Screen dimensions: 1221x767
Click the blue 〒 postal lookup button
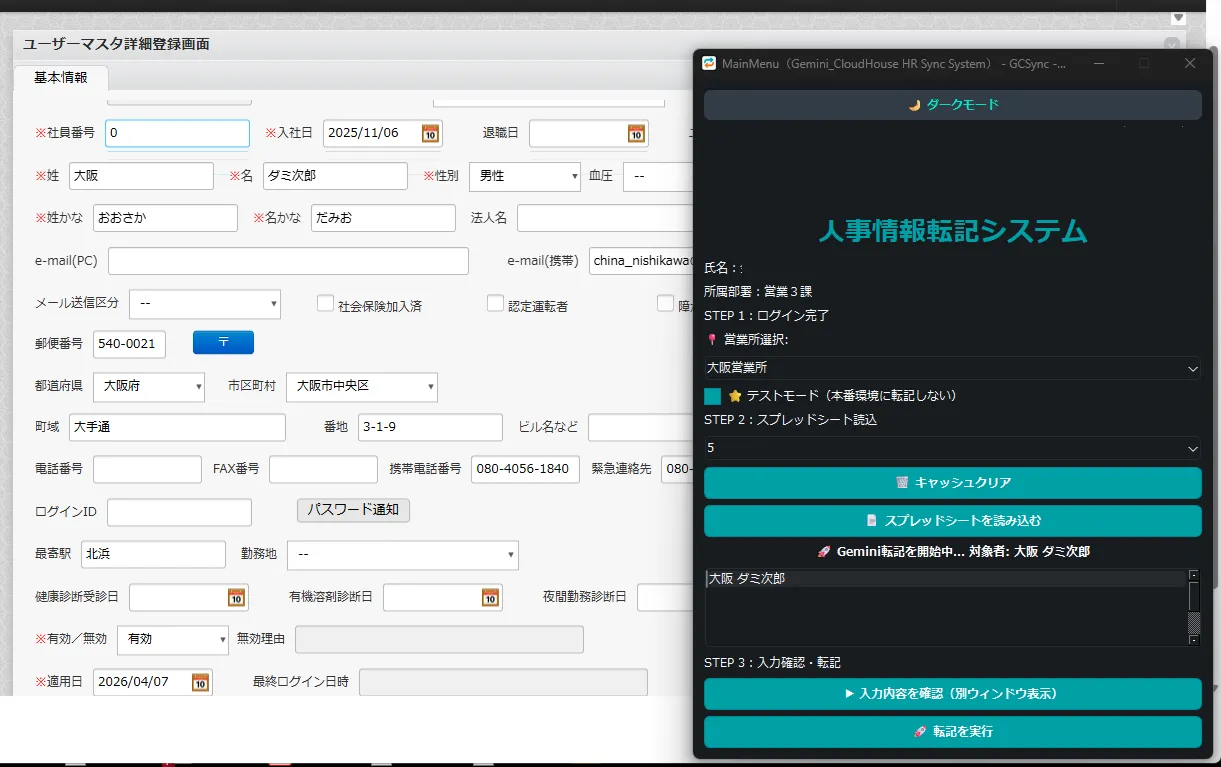[223, 342]
